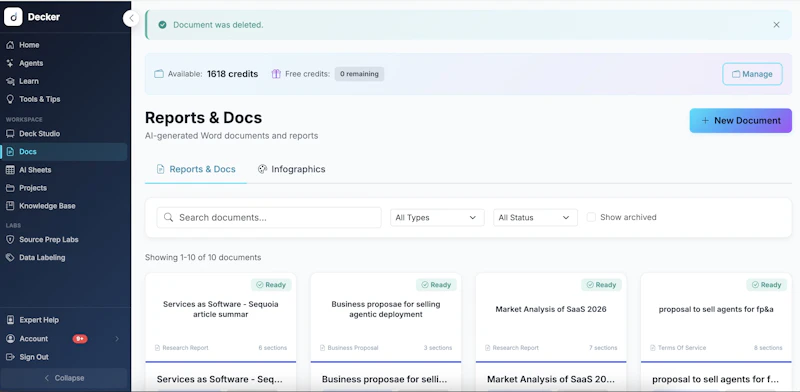Click the 3 sections count text
This screenshot has height=392, width=800.
tap(438, 348)
